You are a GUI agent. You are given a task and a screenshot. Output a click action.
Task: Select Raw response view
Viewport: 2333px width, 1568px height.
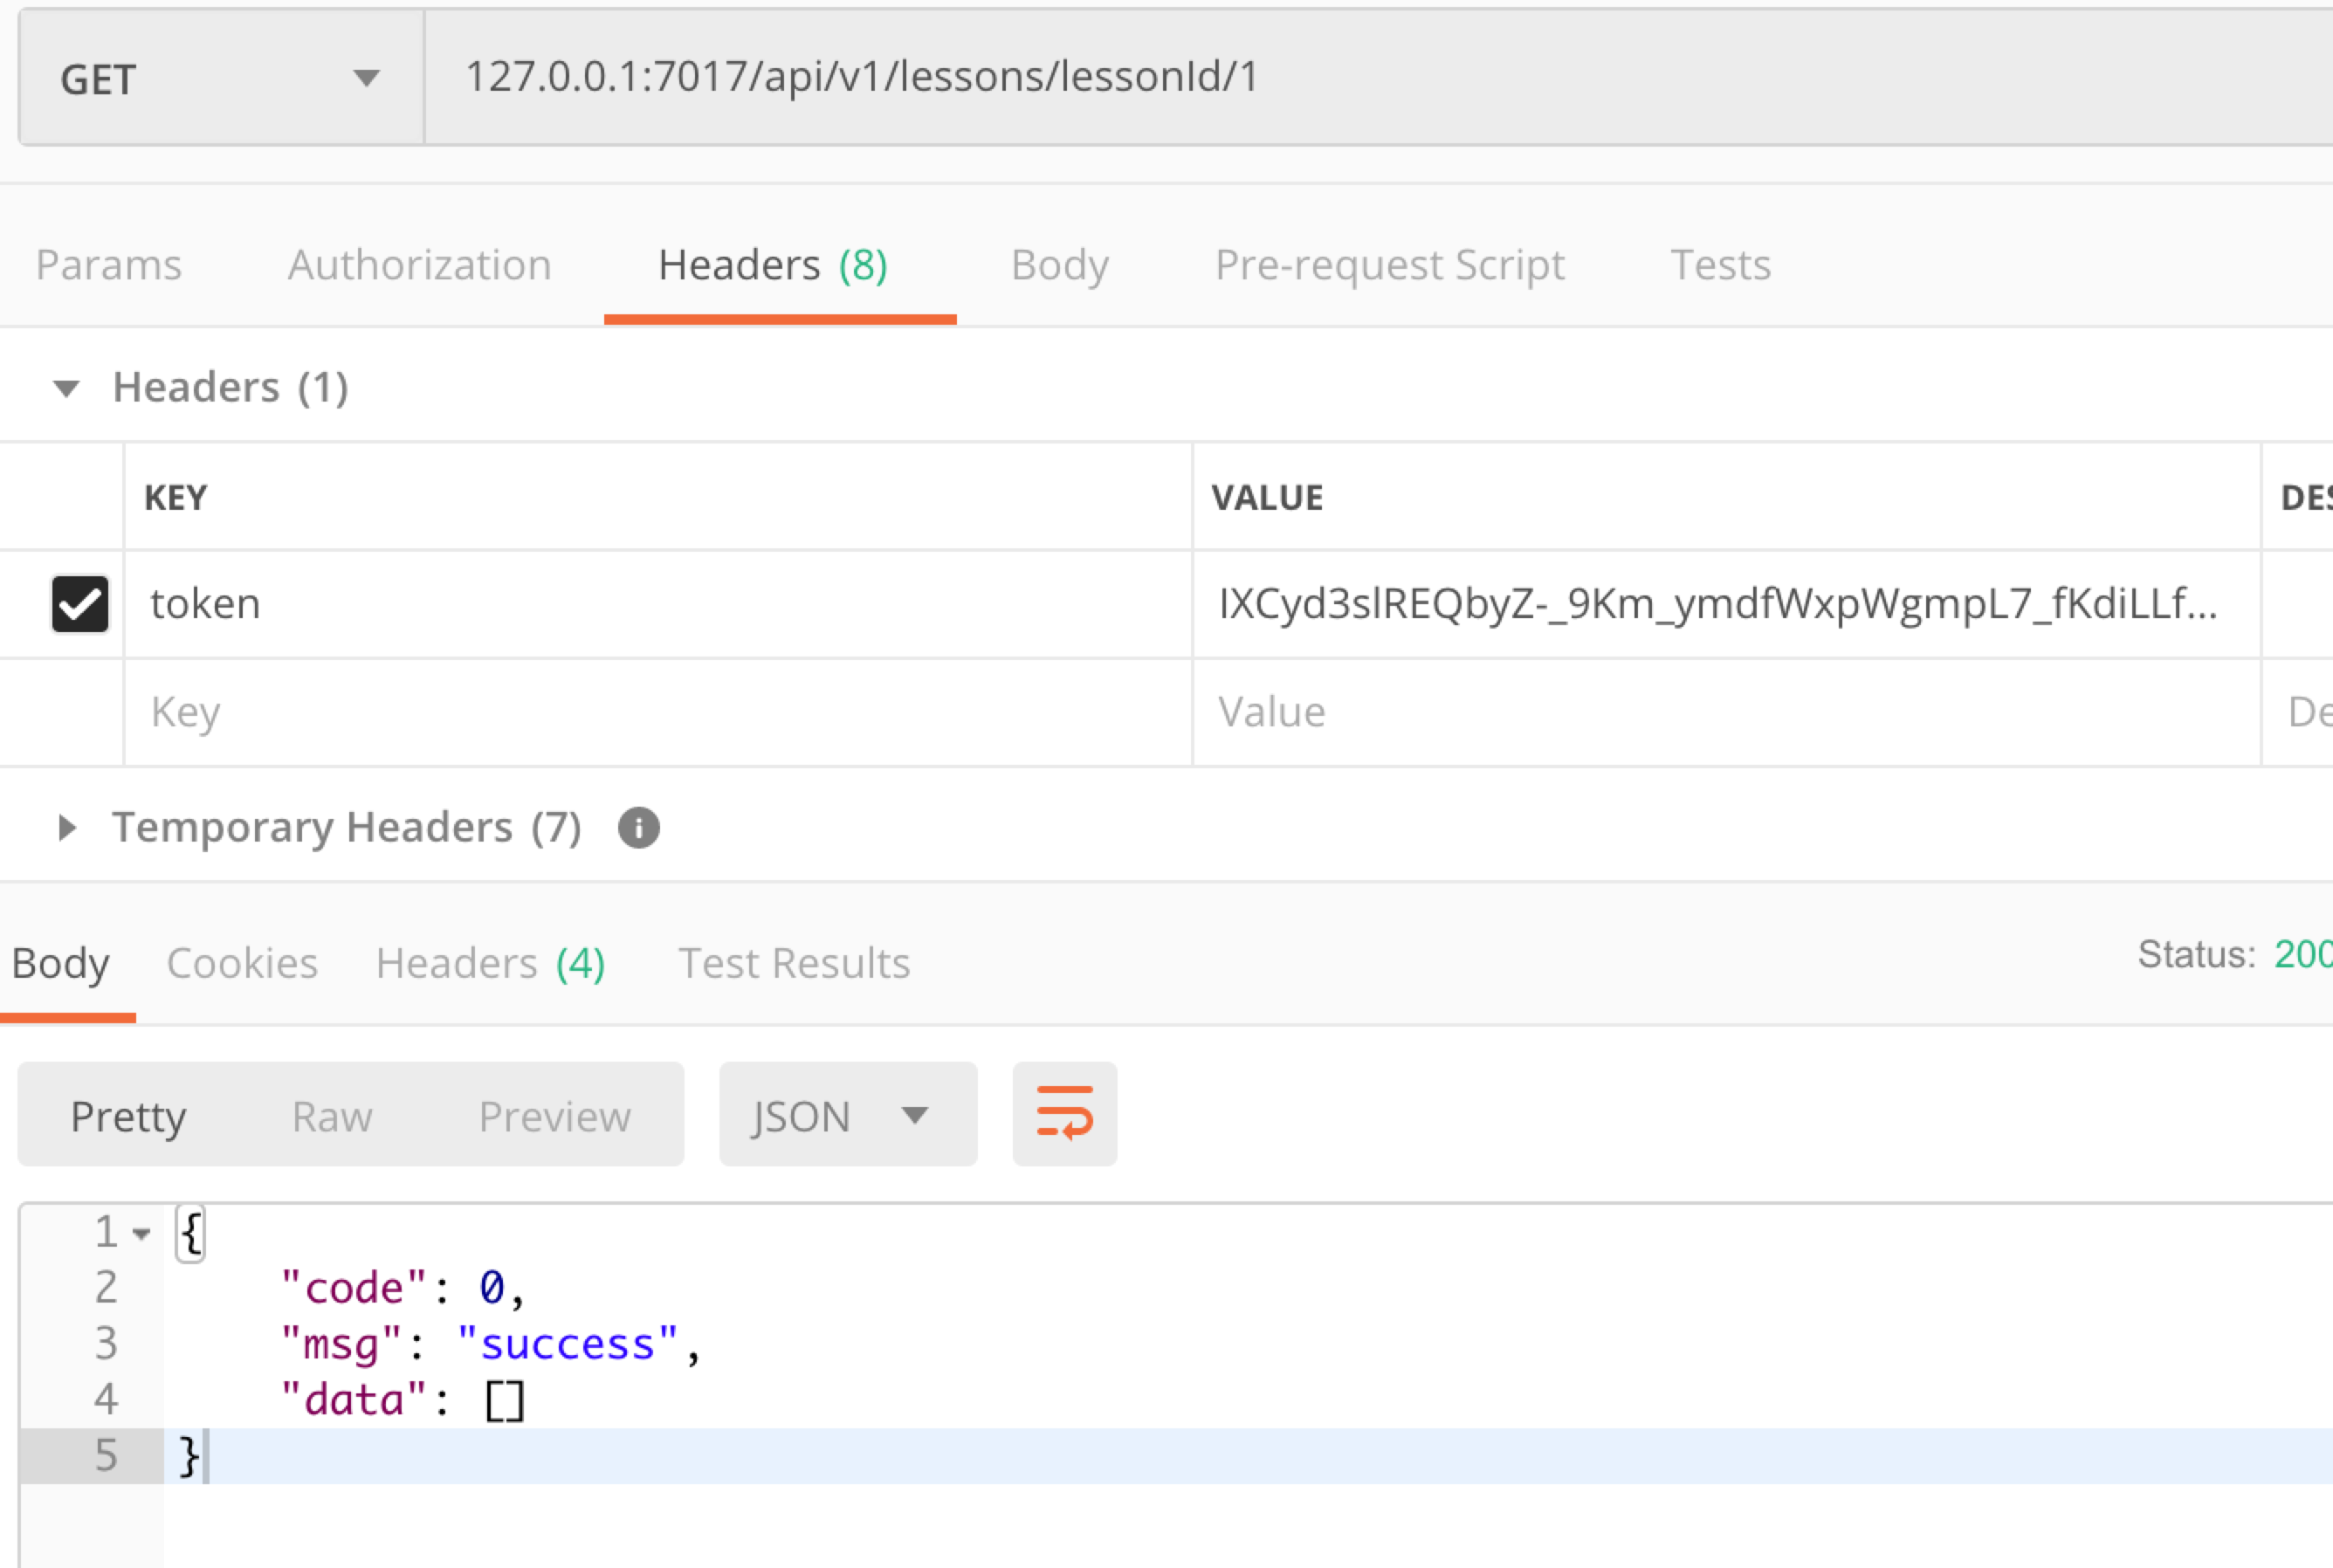(x=332, y=1116)
